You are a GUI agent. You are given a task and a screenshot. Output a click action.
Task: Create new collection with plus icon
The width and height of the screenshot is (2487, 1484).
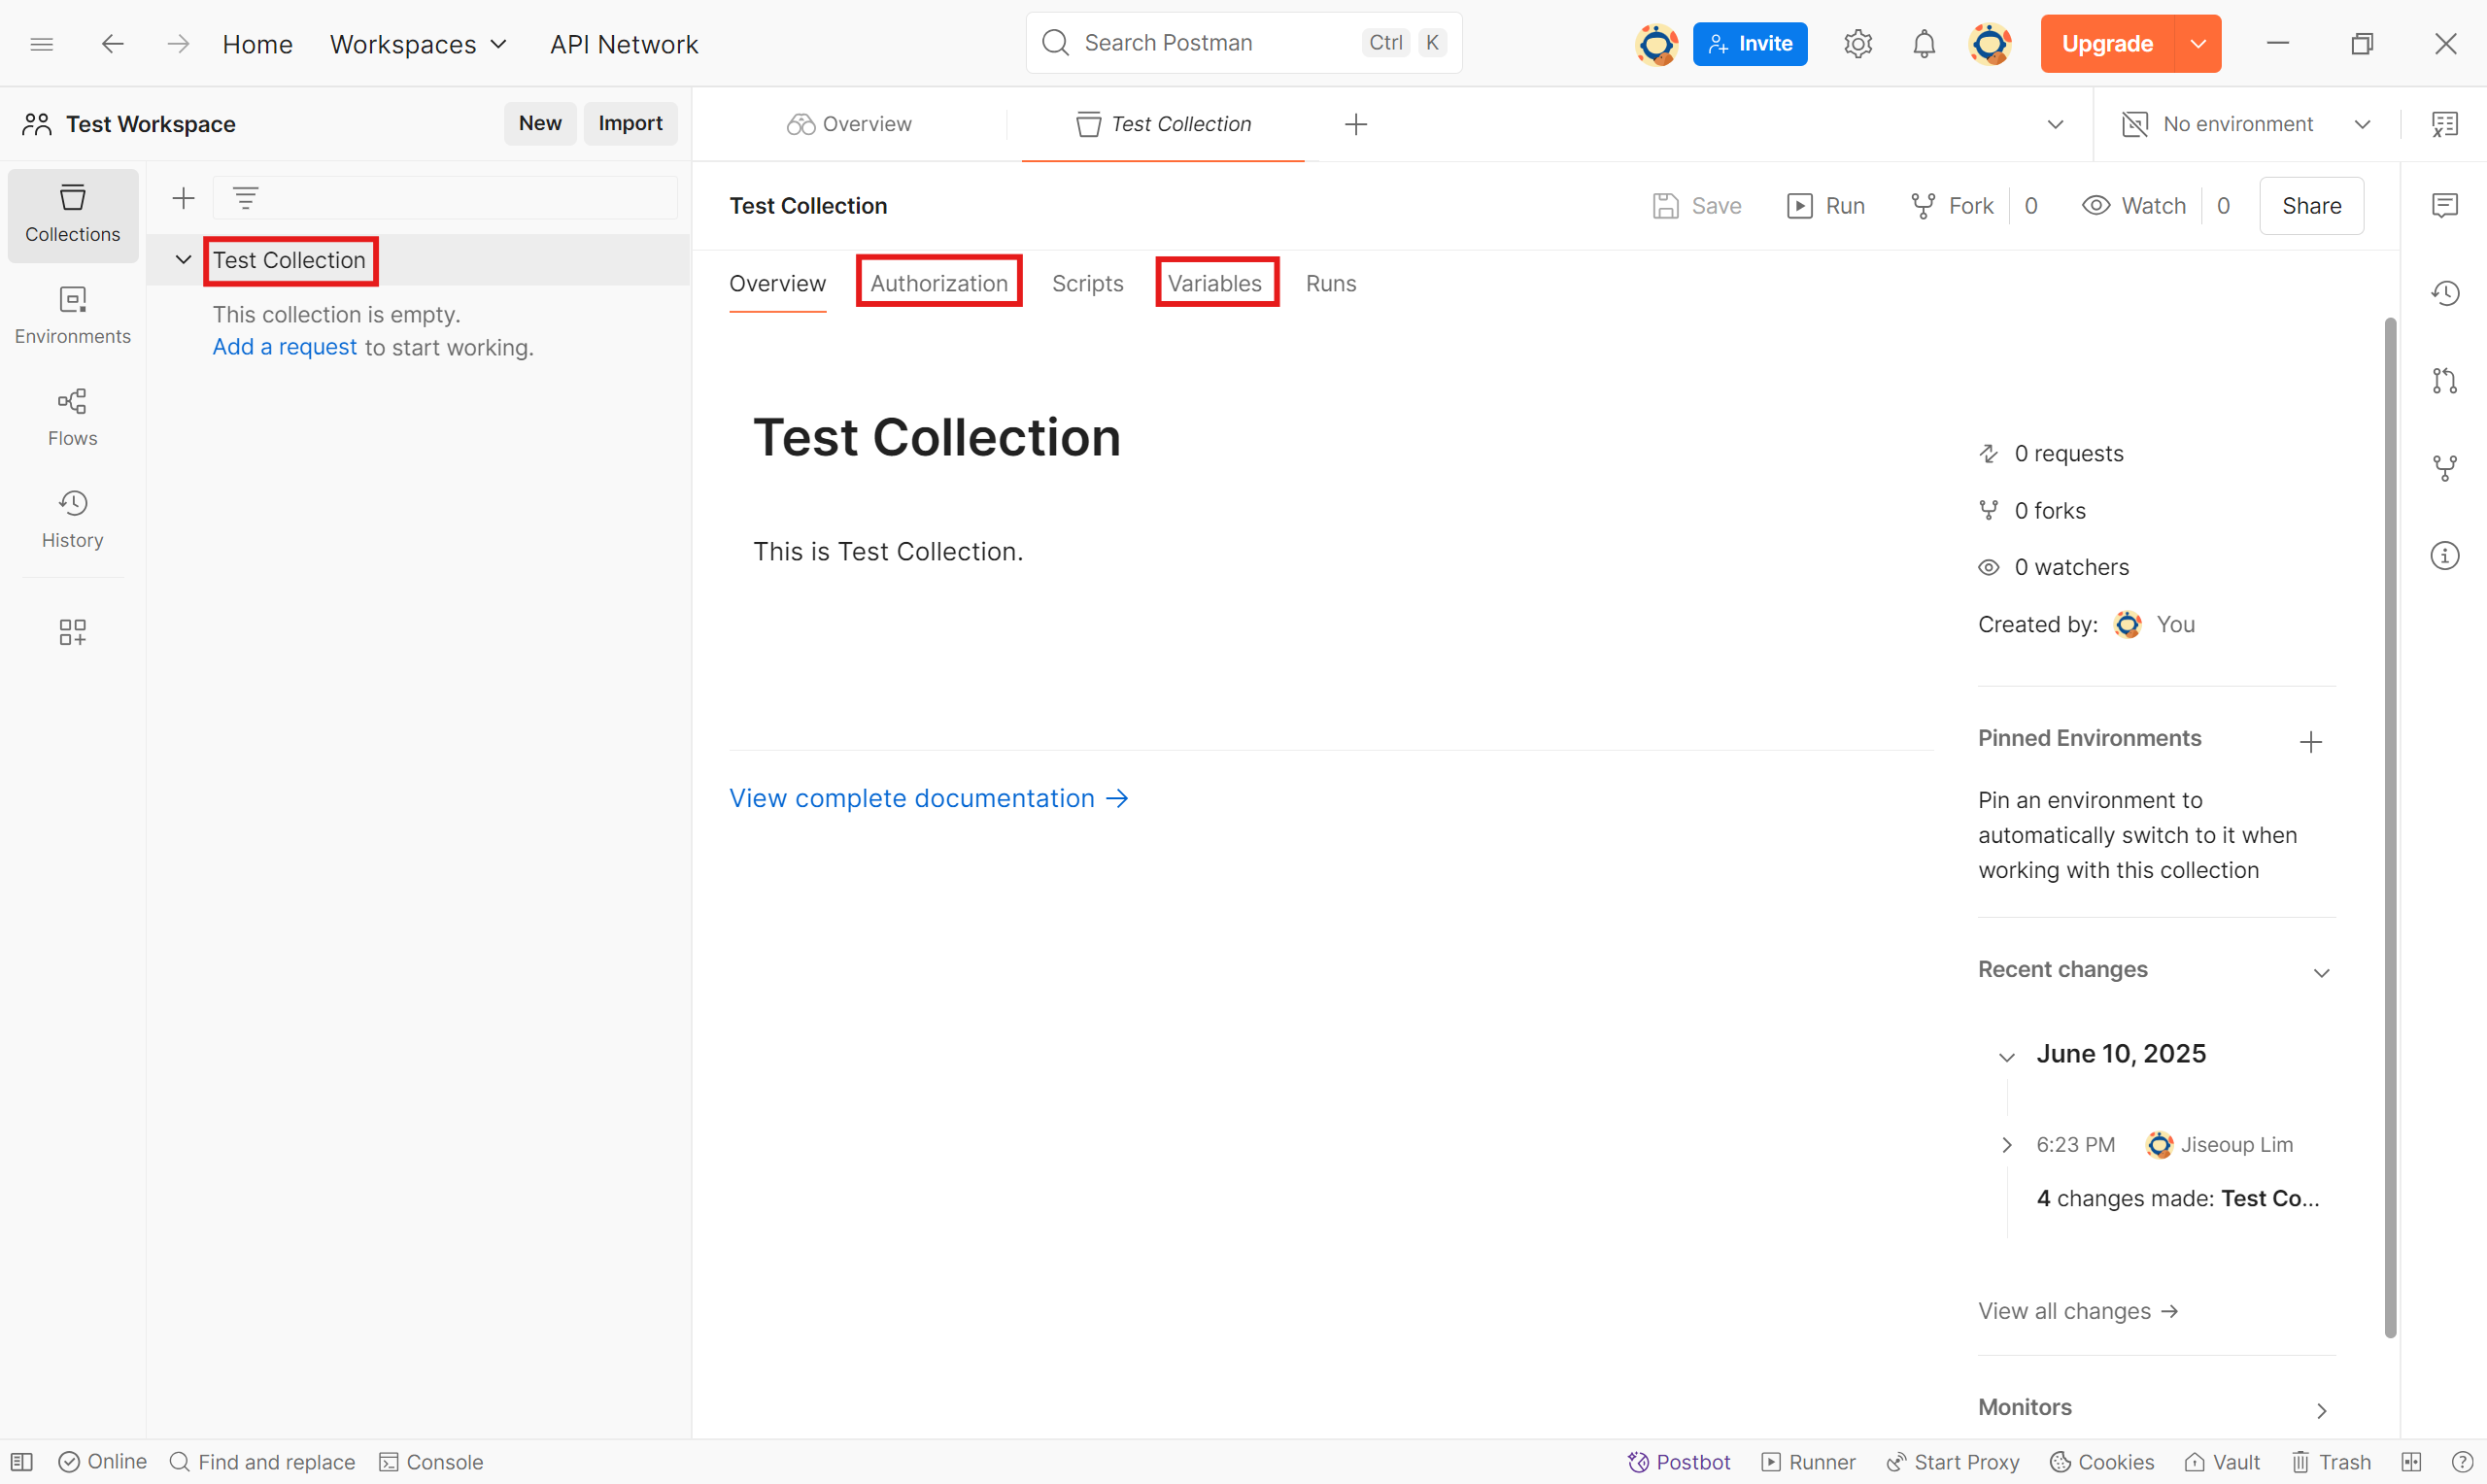(183, 198)
